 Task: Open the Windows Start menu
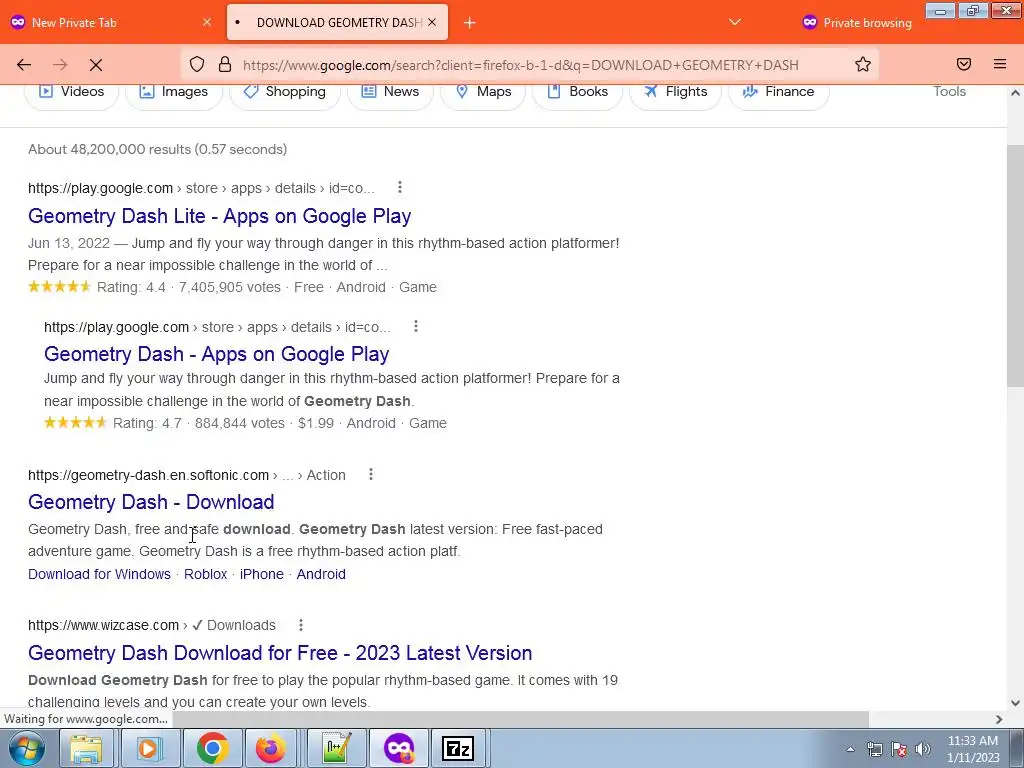click(27, 748)
